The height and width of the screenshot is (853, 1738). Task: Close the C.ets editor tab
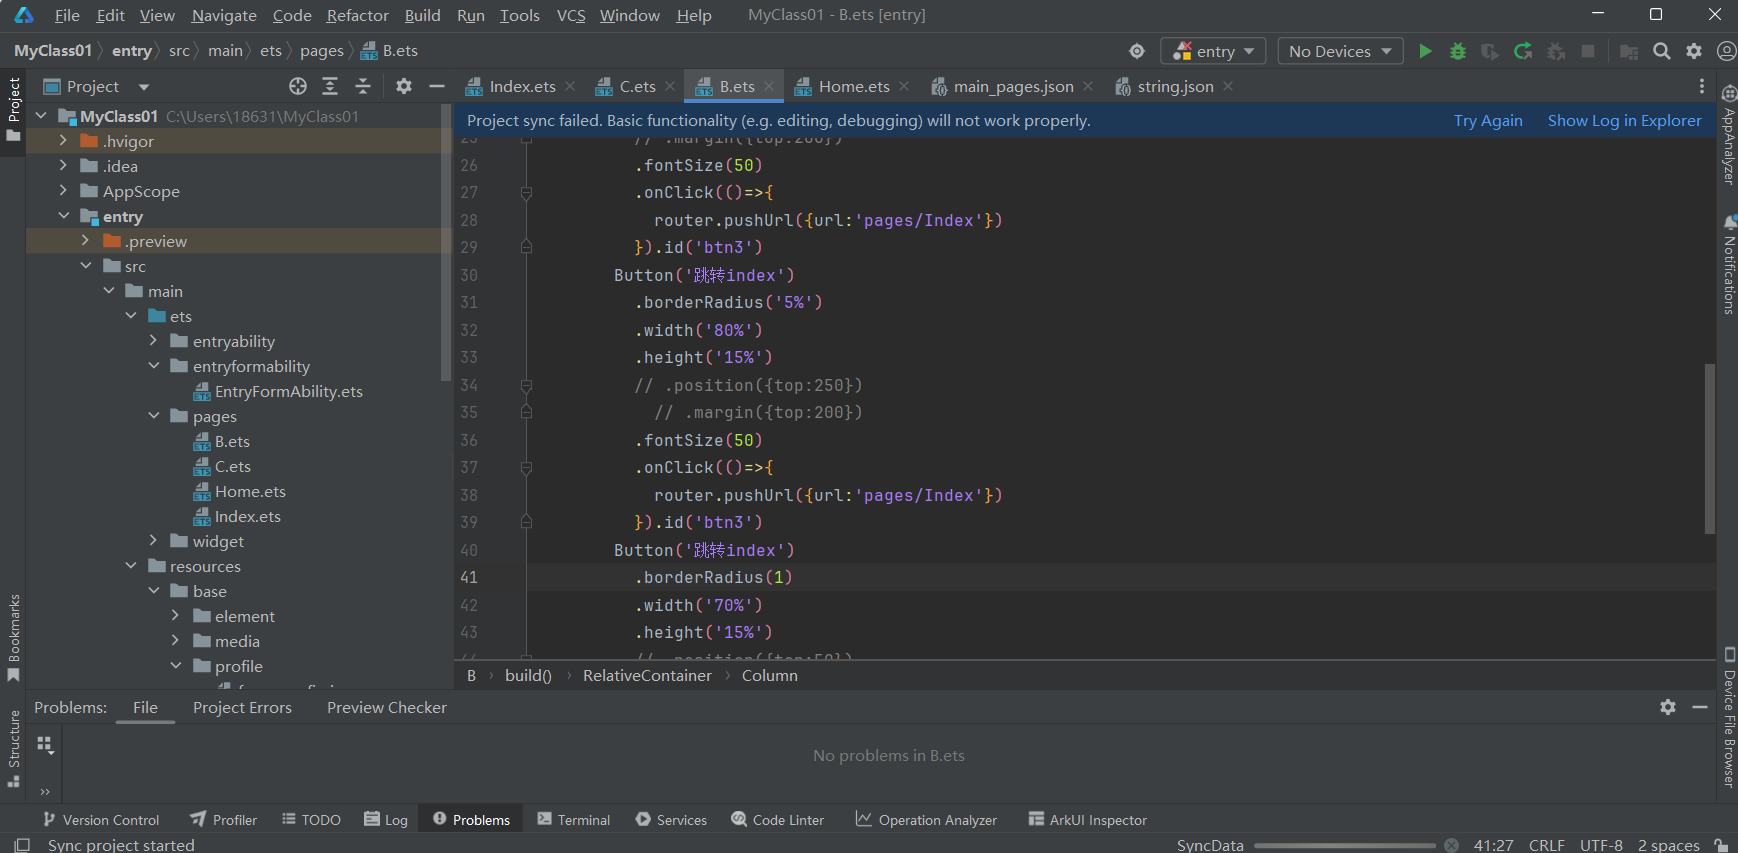(671, 87)
